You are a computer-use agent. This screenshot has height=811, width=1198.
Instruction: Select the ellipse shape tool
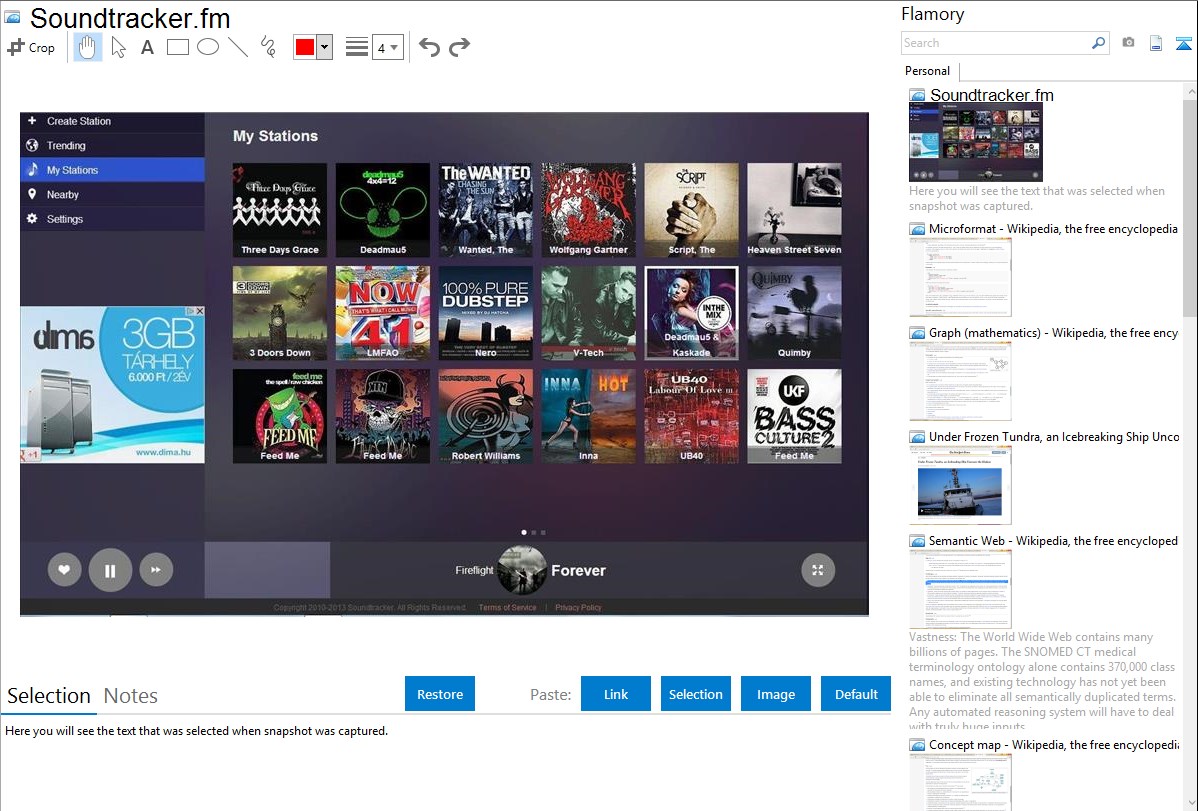tap(208, 47)
